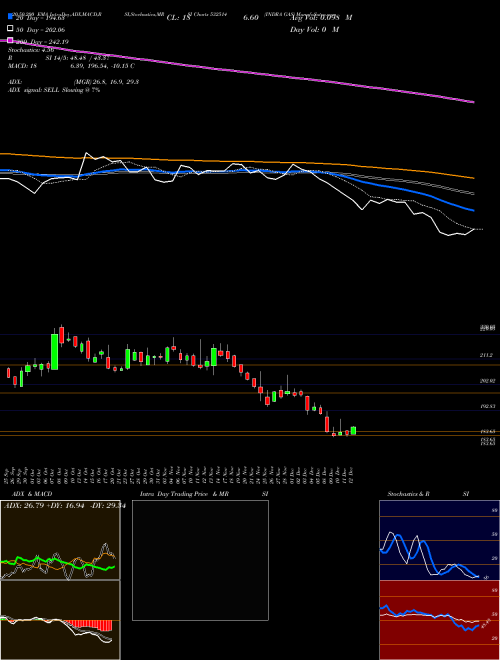Click the 192.53 price axis label
The width and height of the screenshot is (500, 660).
click(x=488, y=407)
